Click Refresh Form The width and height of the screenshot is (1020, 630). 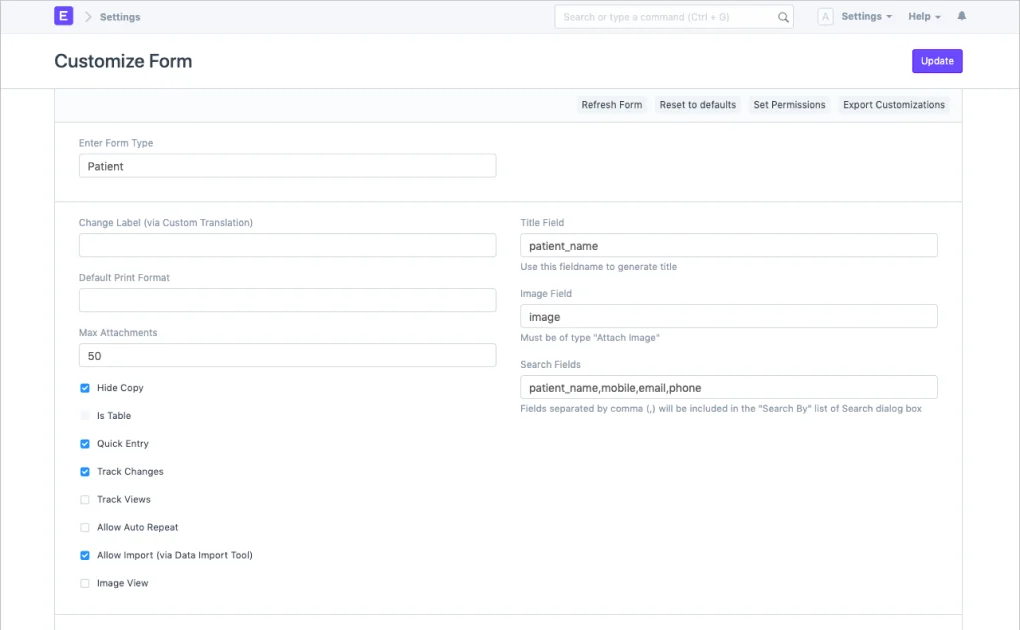tap(611, 104)
